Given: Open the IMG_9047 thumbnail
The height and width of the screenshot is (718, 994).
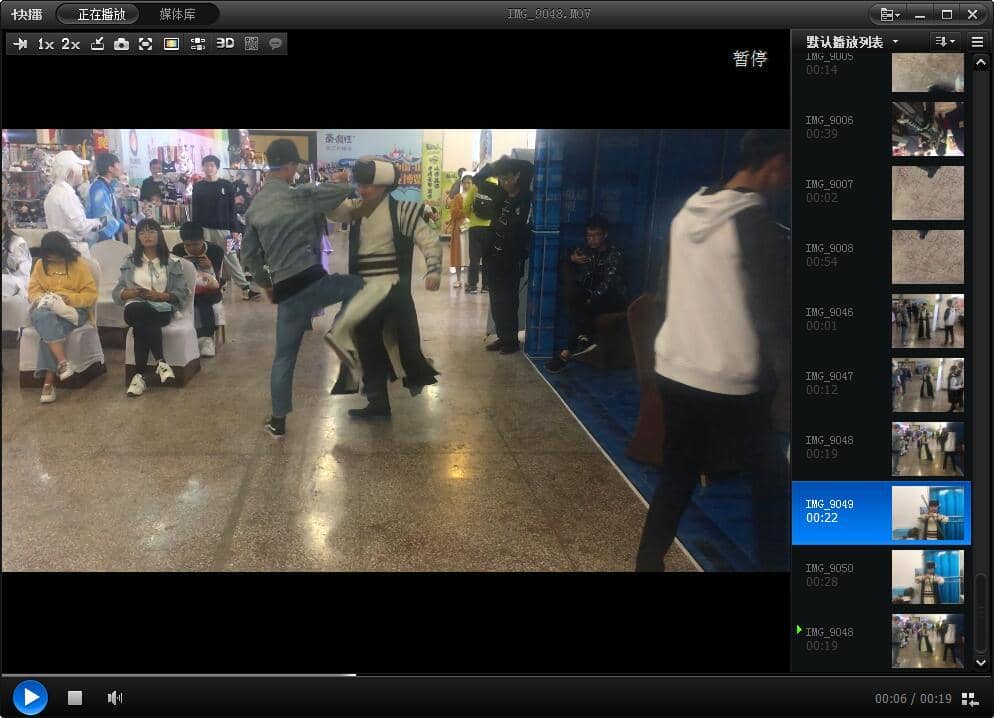Looking at the screenshot, I should pos(927,385).
